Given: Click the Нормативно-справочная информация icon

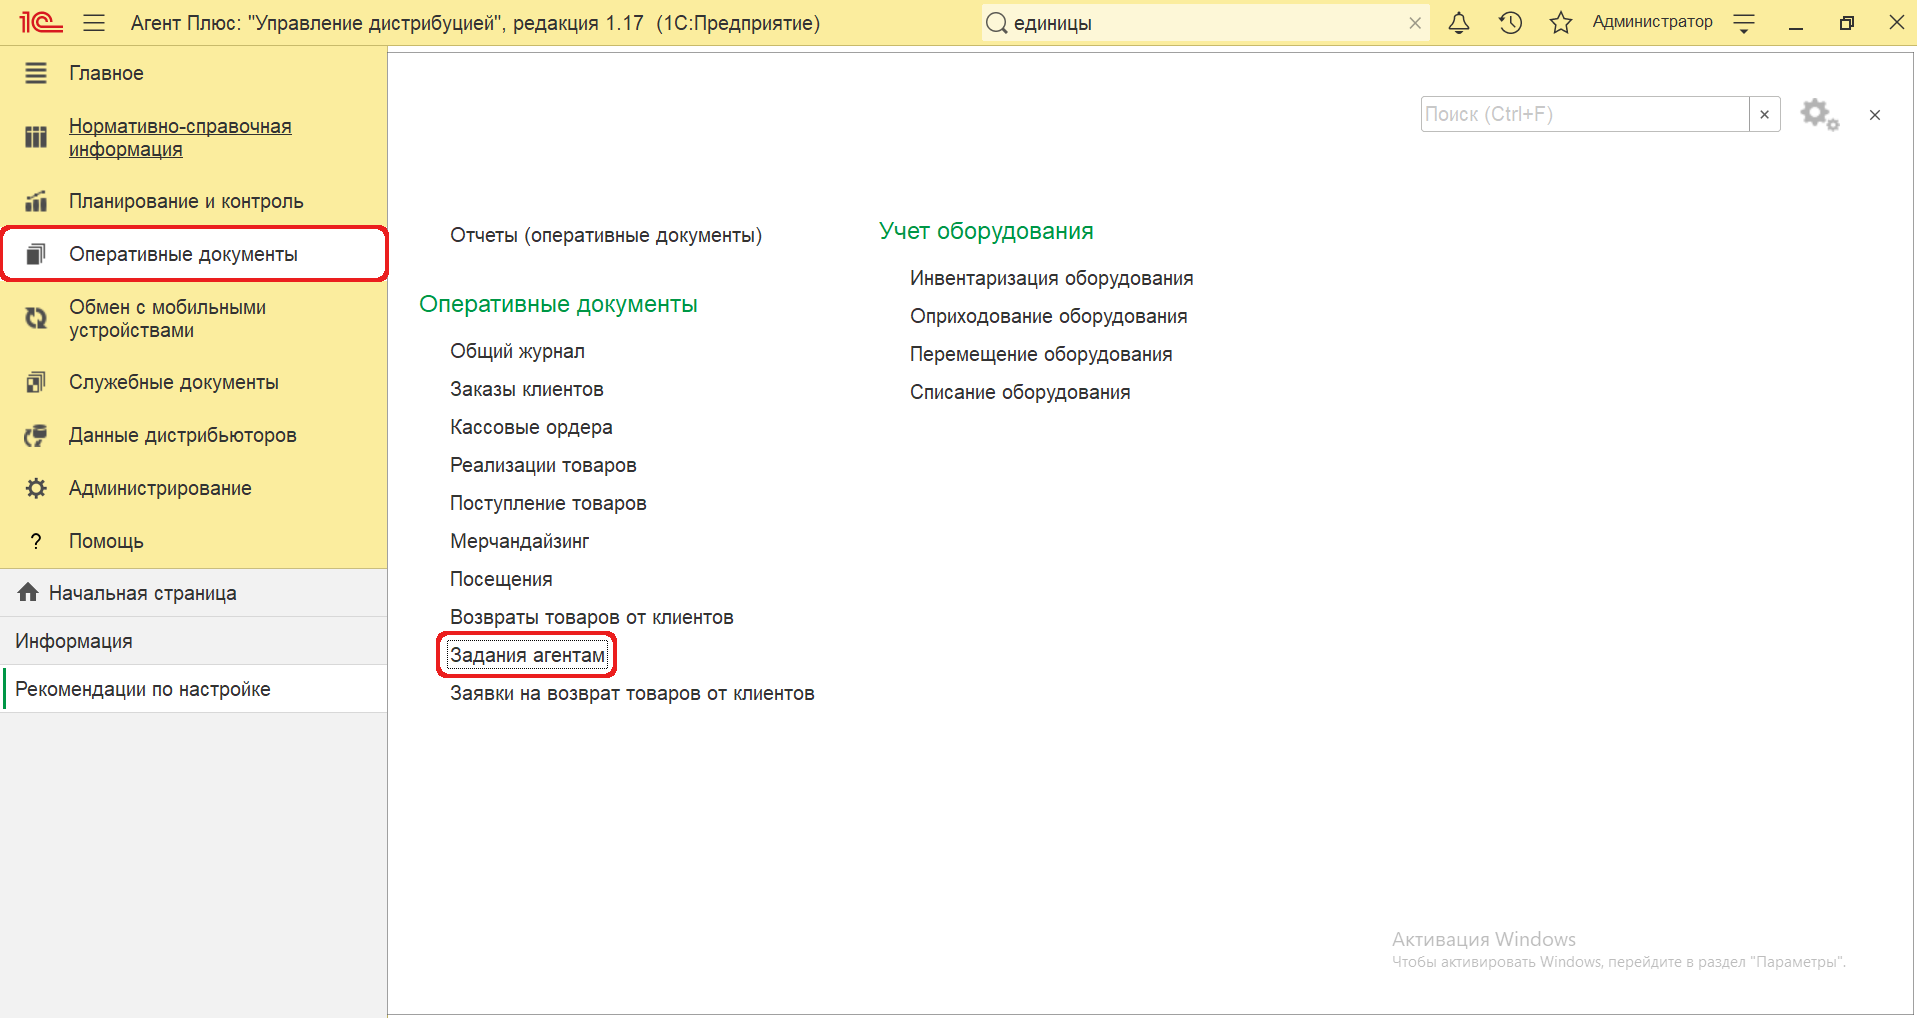Looking at the screenshot, I should pos(36,137).
